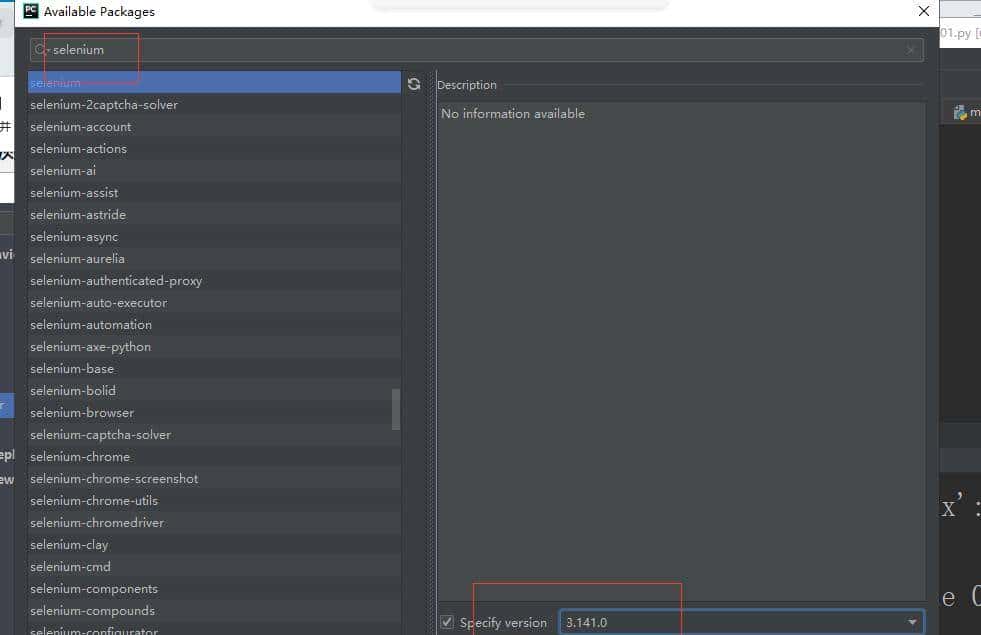The height and width of the screenshot is (635, 981).
Task: Toggle the Specify version checkbox
Action: pos(447,622)
